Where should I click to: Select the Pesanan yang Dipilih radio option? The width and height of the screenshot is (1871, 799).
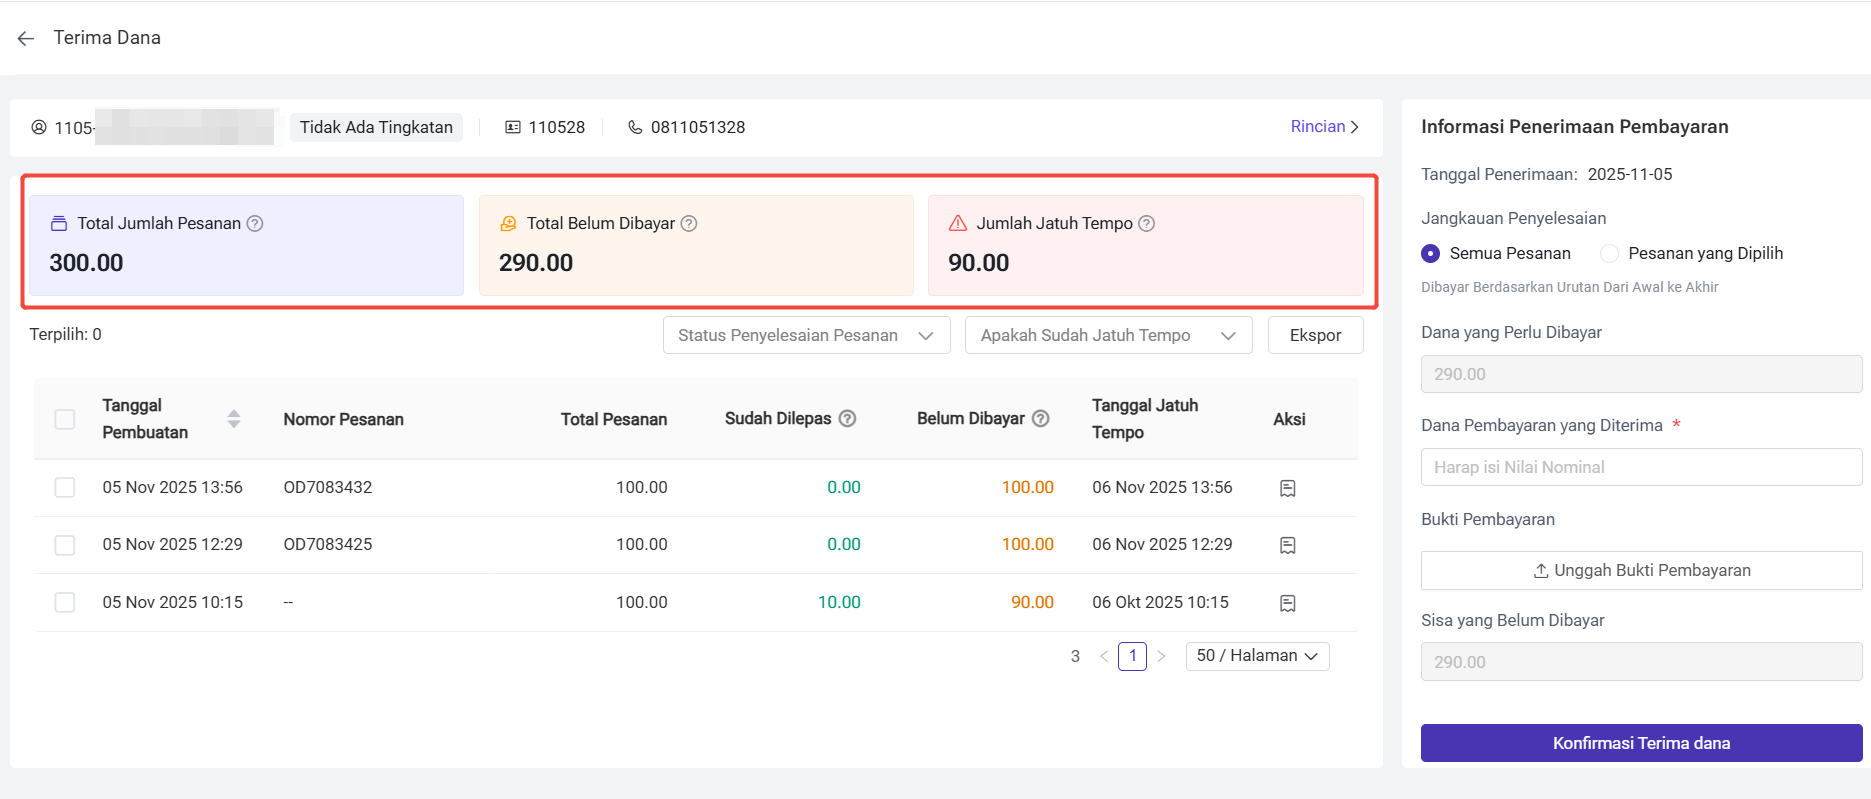1609,254
